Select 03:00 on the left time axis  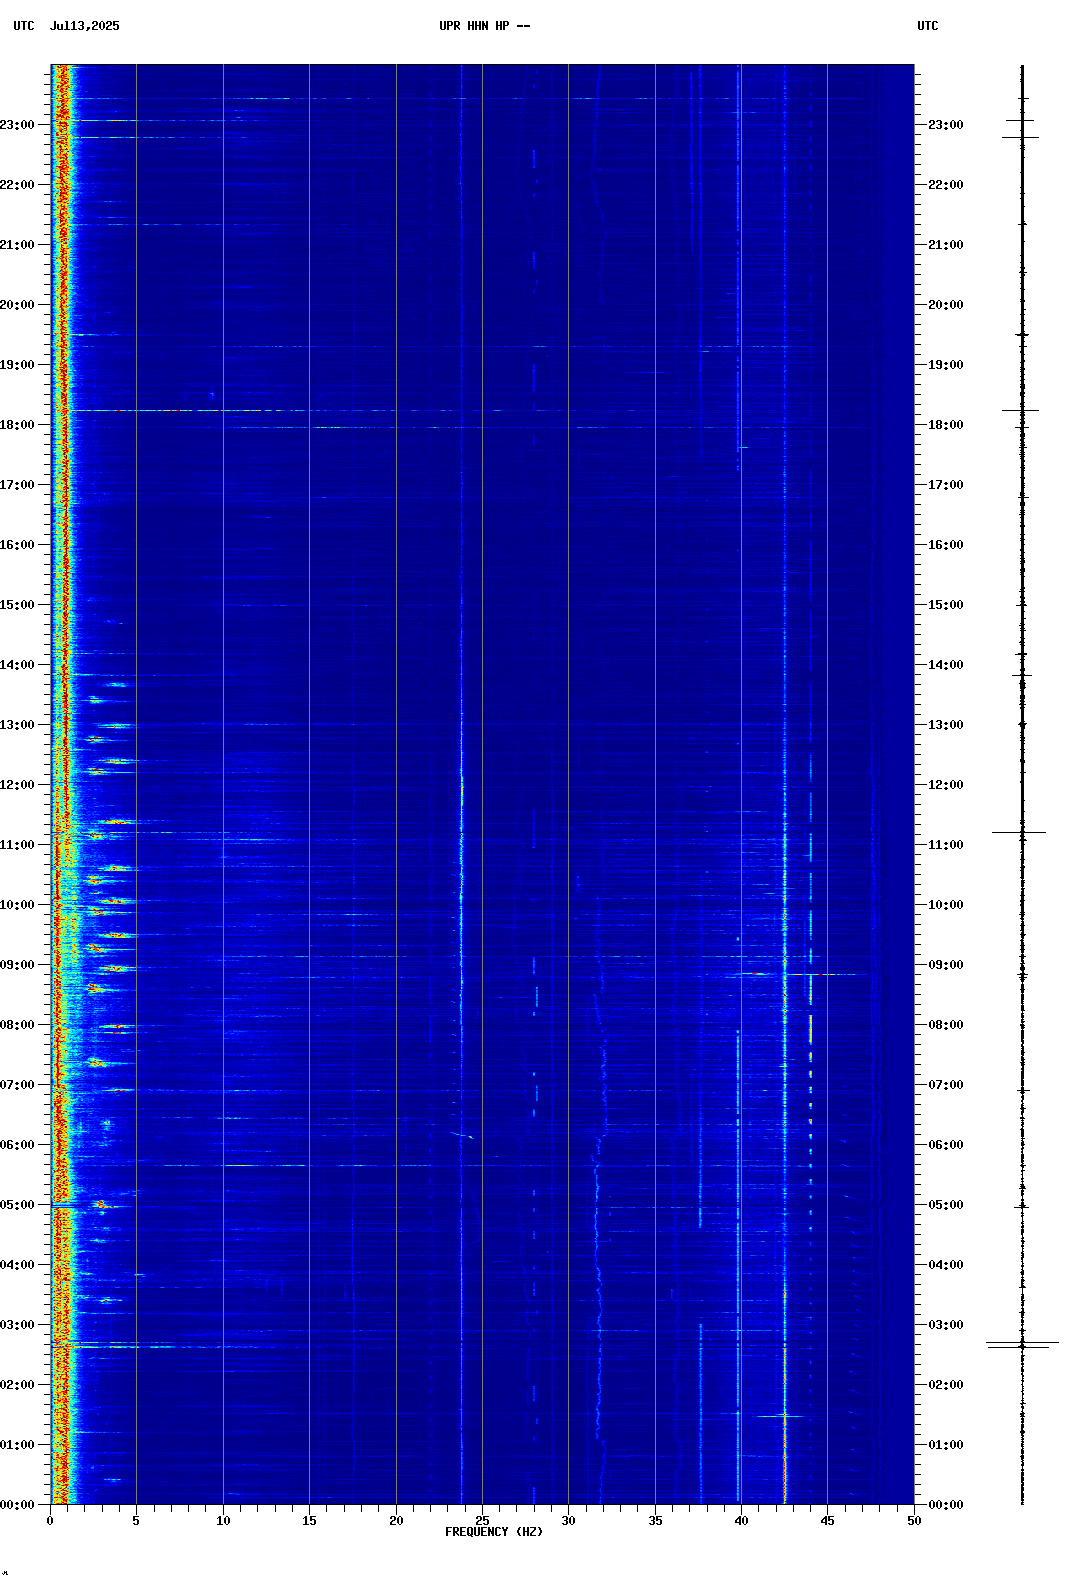pos(17,1325)
